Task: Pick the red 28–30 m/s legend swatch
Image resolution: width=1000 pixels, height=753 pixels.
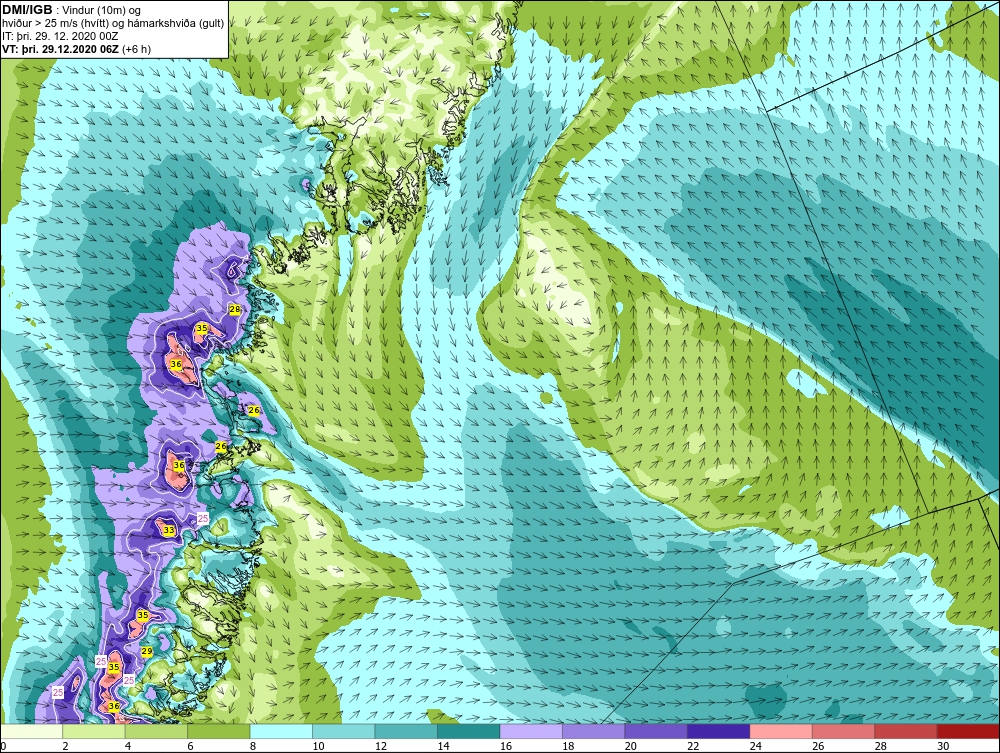Action: pos(906,731)
